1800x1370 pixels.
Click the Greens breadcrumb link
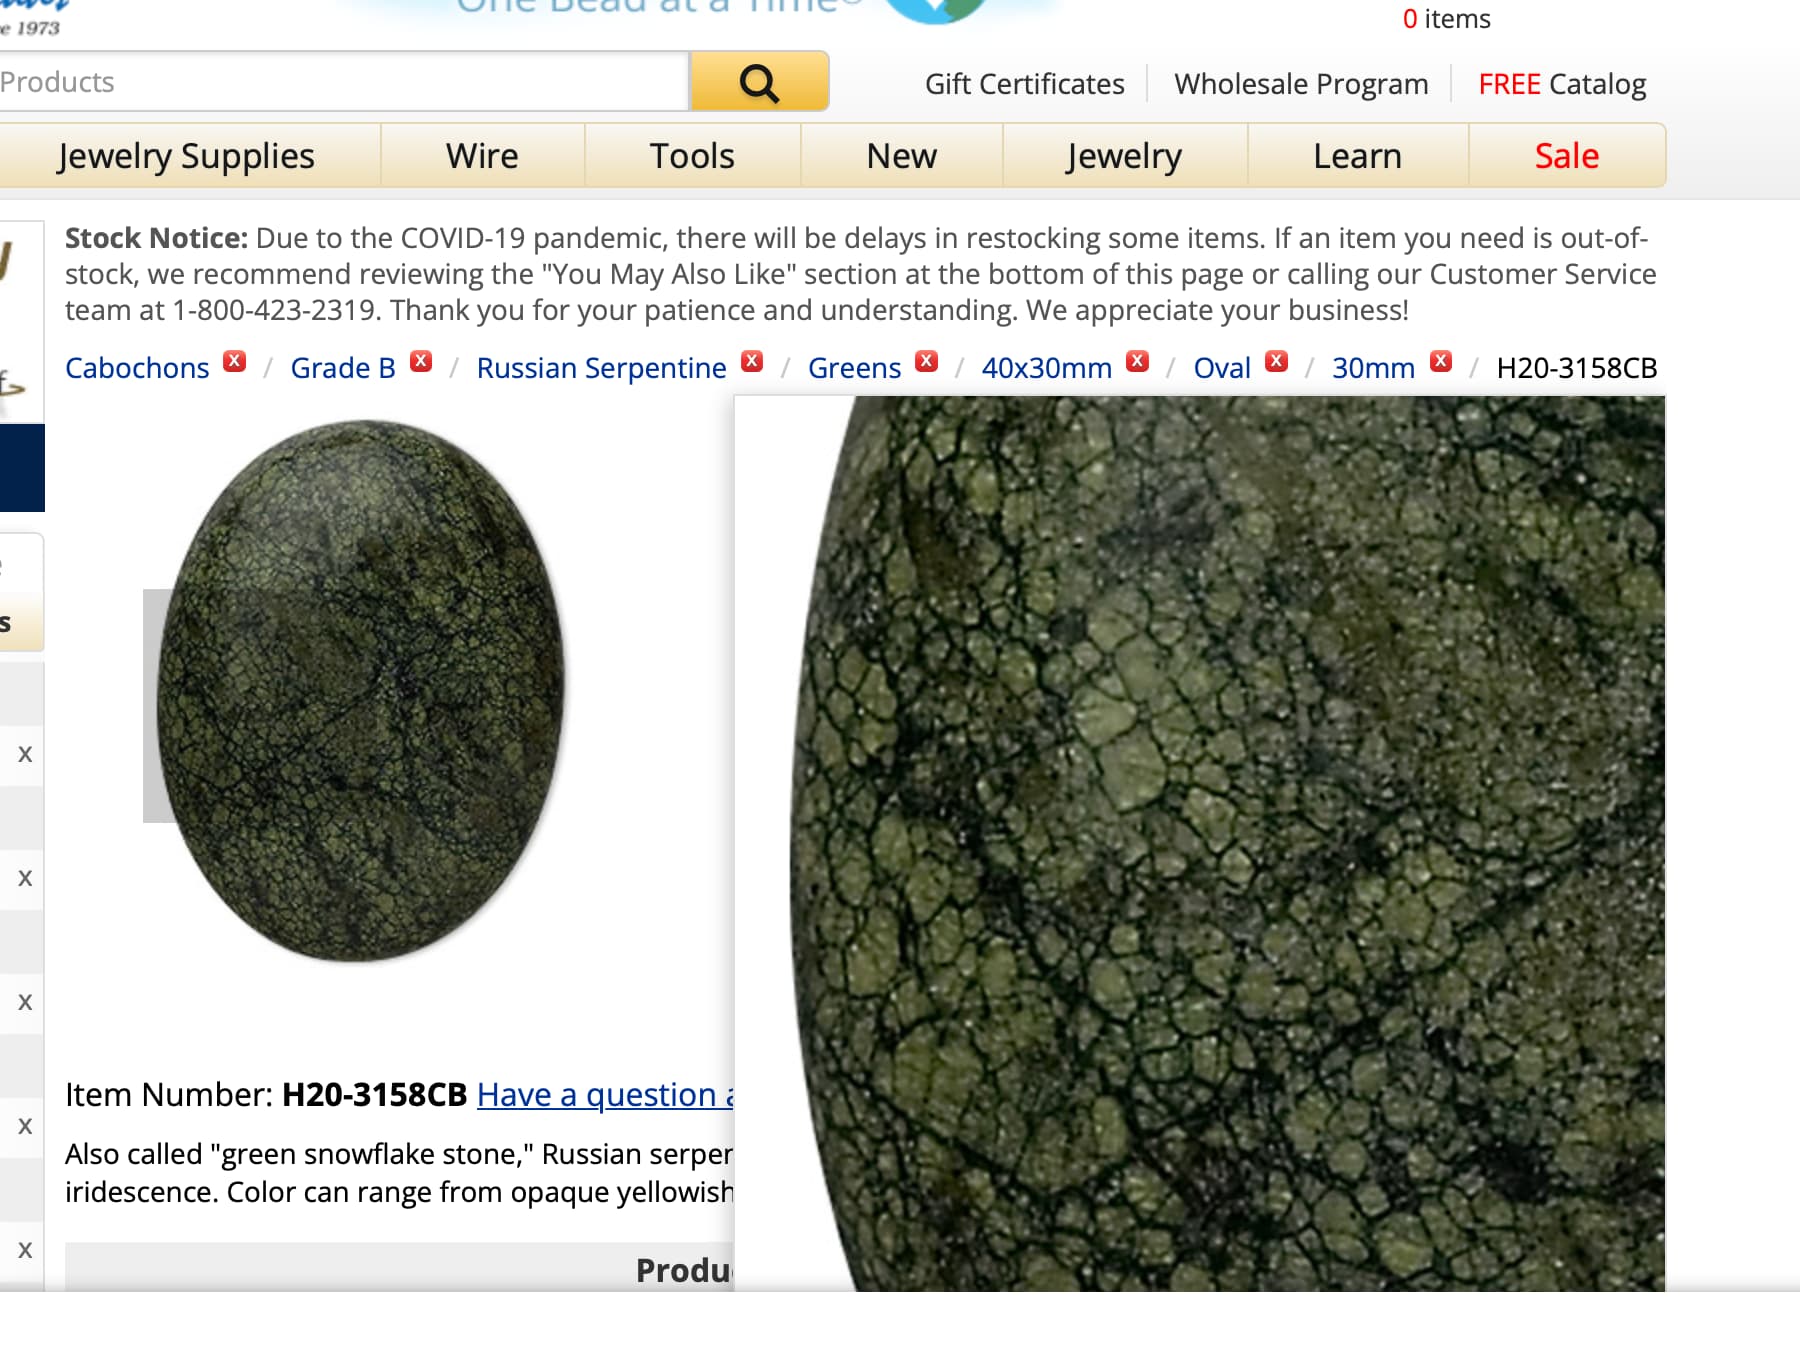(854, 368)
